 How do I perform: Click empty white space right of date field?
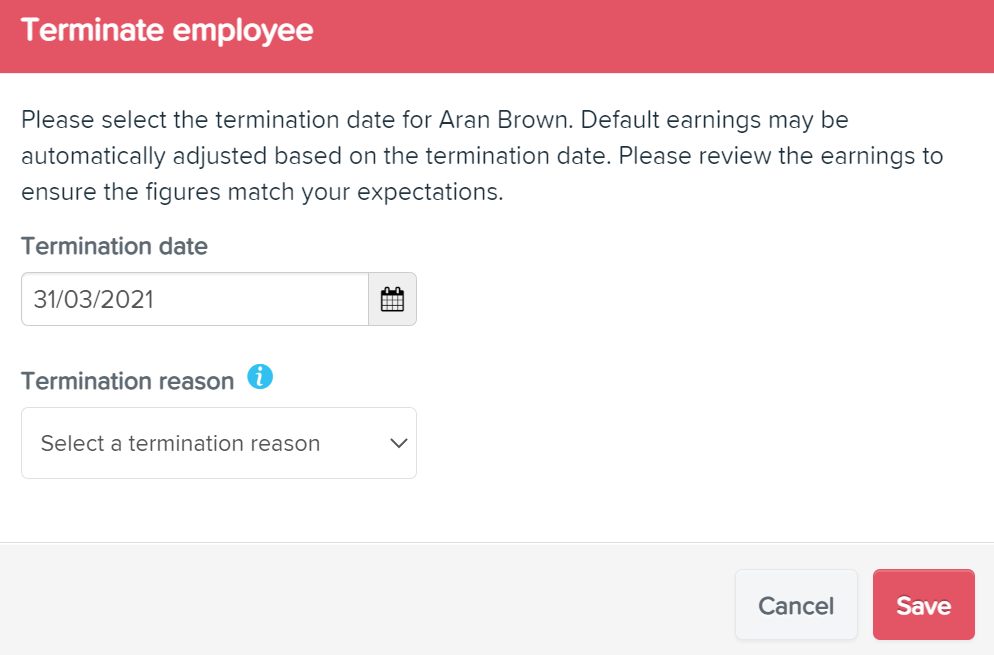[697, 299]
